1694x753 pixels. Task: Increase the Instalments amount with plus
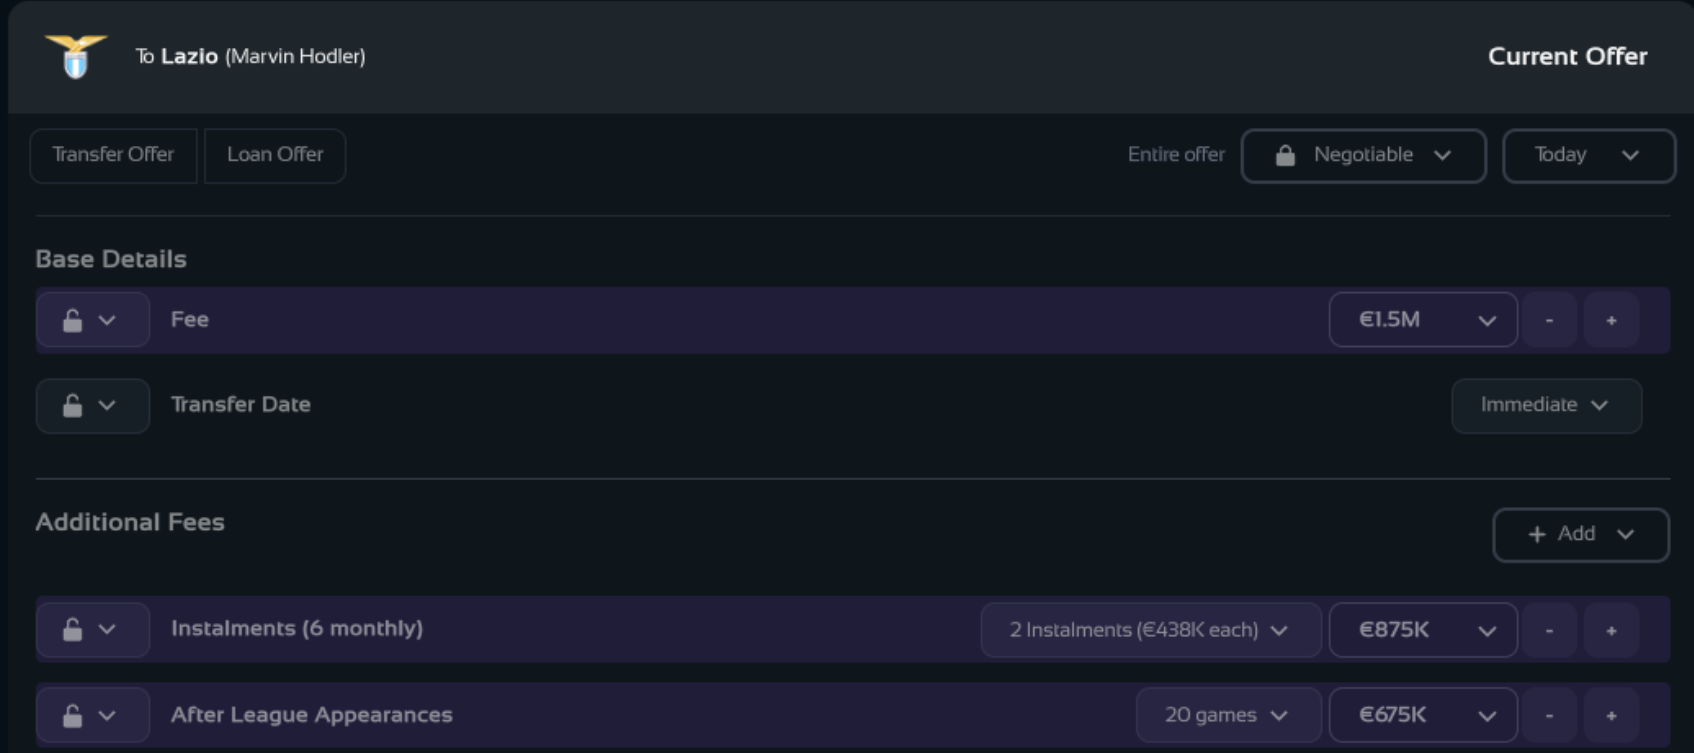(1611, 630)
